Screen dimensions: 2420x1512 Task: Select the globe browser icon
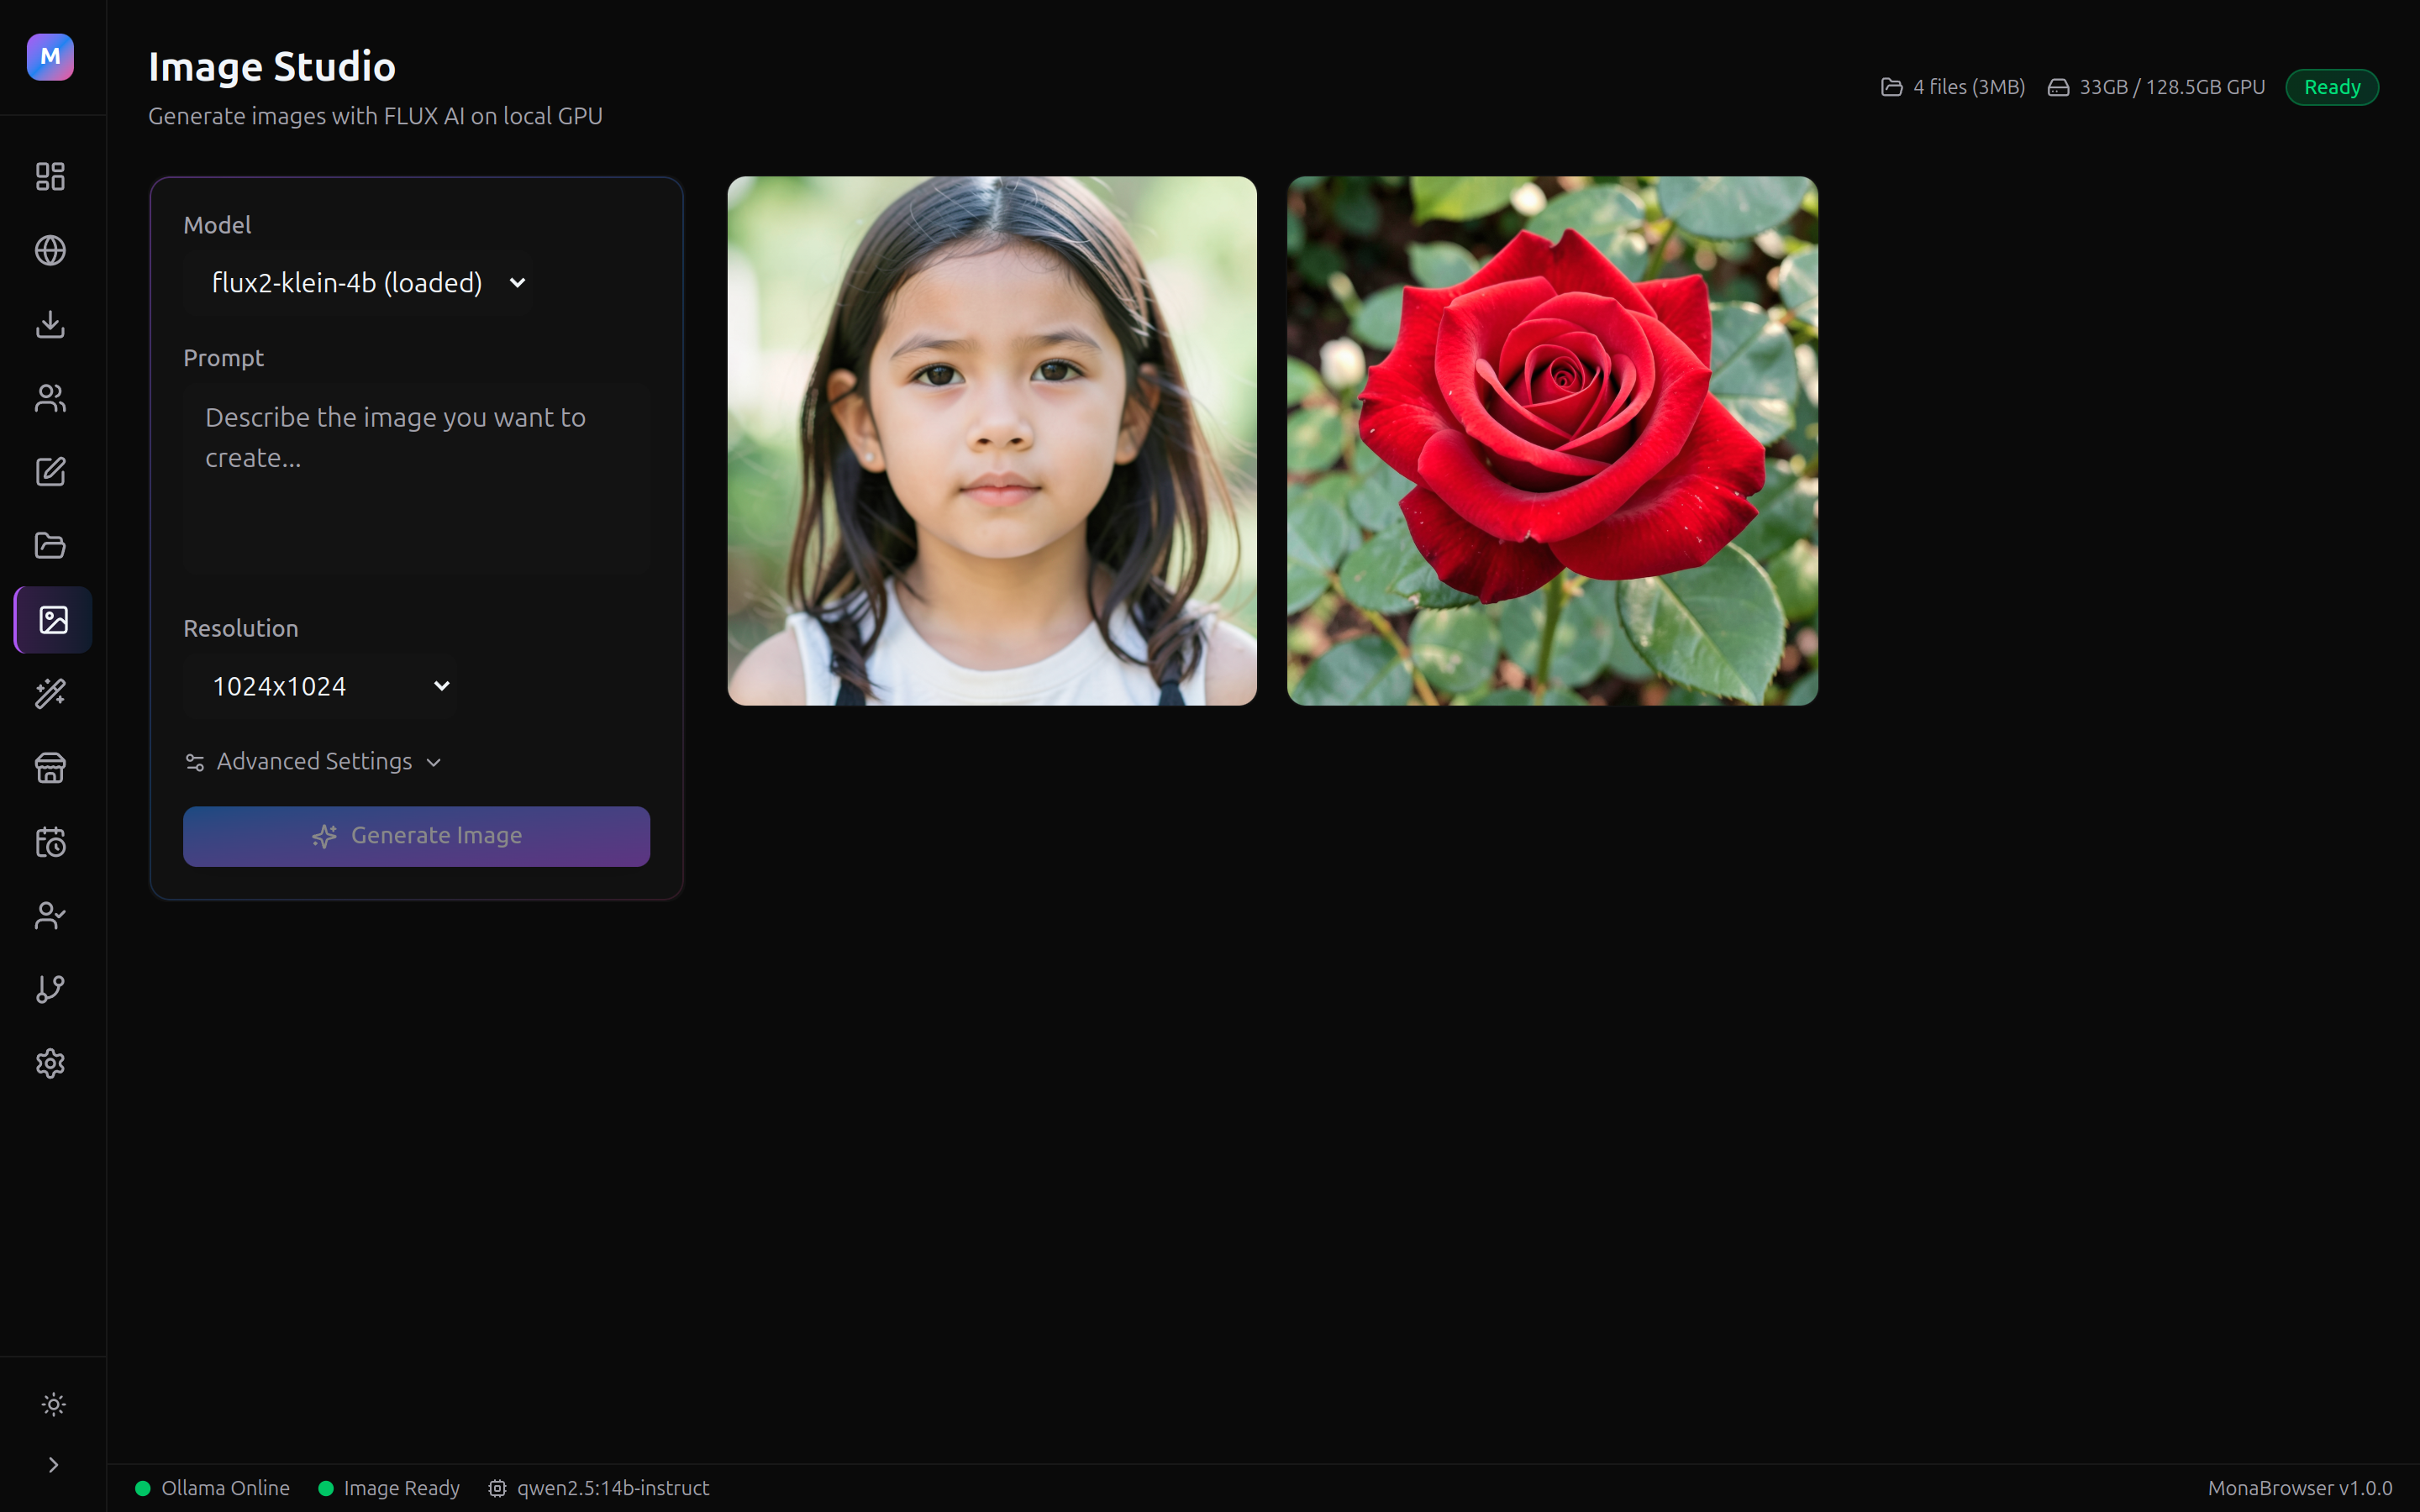[x=51, y=250]
